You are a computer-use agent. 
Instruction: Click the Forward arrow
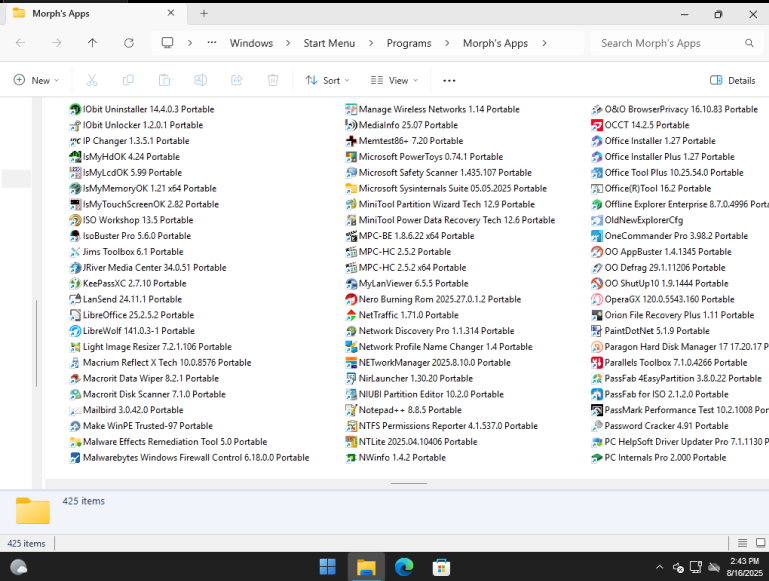56,43
